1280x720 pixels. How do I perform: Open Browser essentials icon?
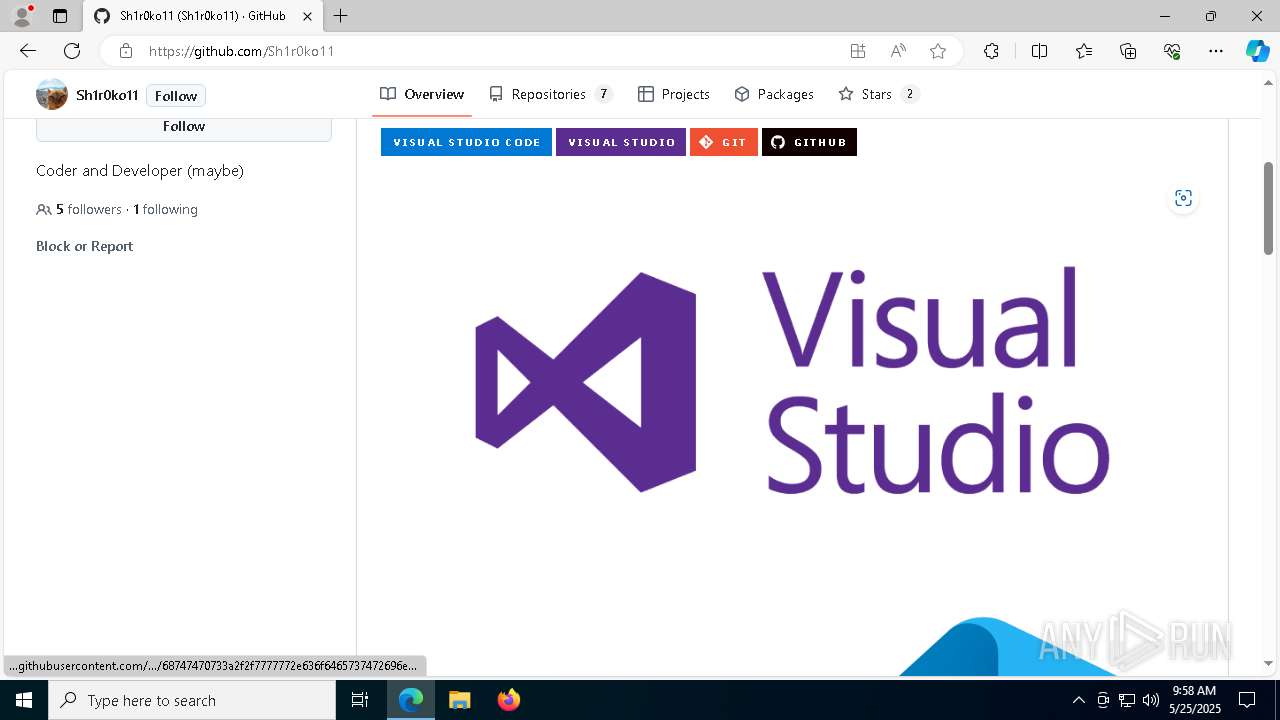pos(1172,51)
